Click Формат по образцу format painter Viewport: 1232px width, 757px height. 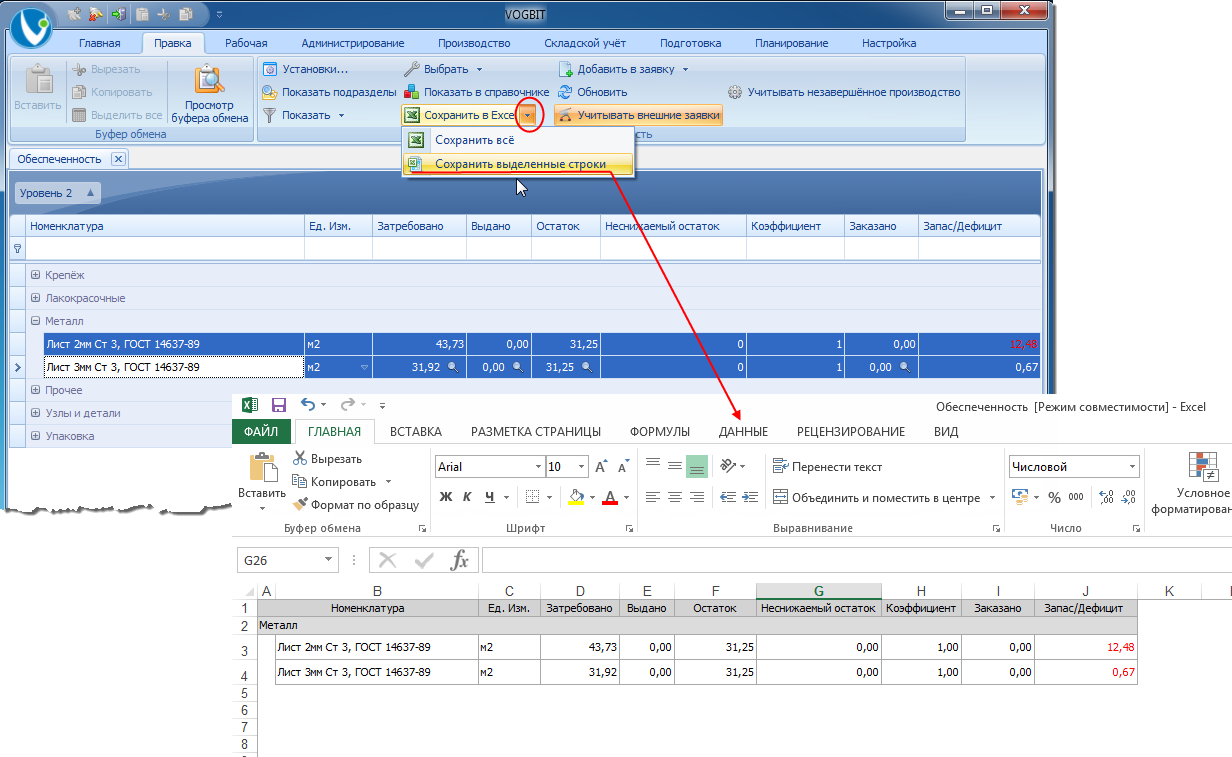pyautogui.click(x=356, y=505)
